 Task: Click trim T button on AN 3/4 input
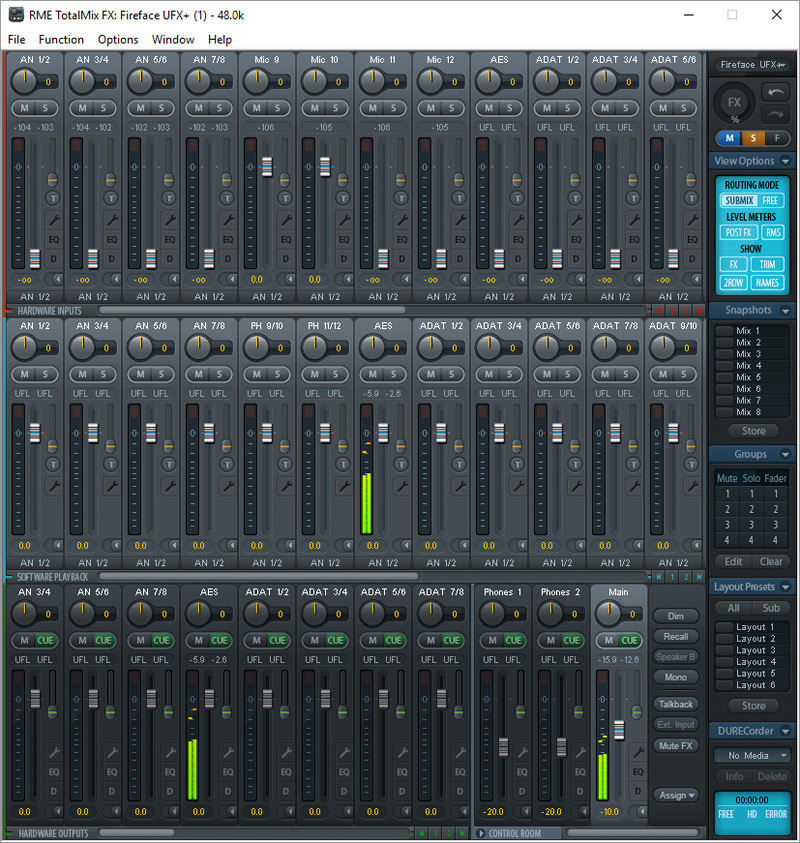(x=111, y=198)
